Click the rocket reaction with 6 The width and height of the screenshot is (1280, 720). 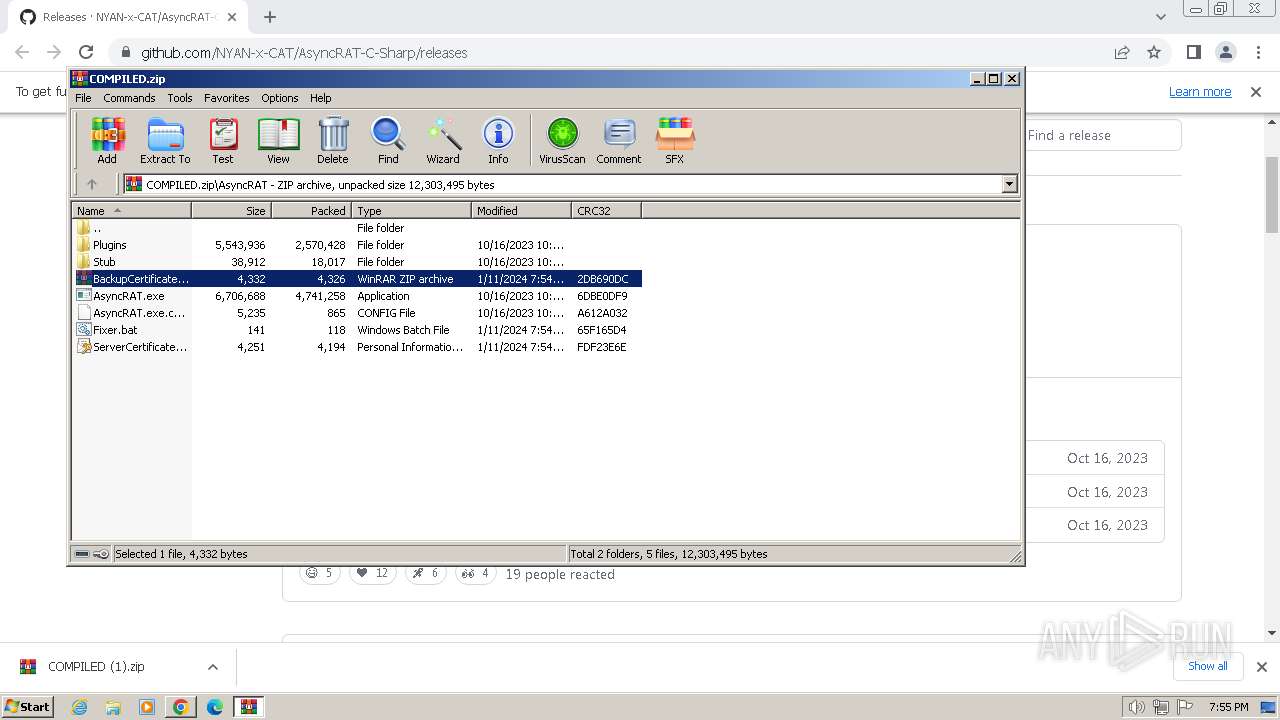pyautogui.click(x=425, y=573)
